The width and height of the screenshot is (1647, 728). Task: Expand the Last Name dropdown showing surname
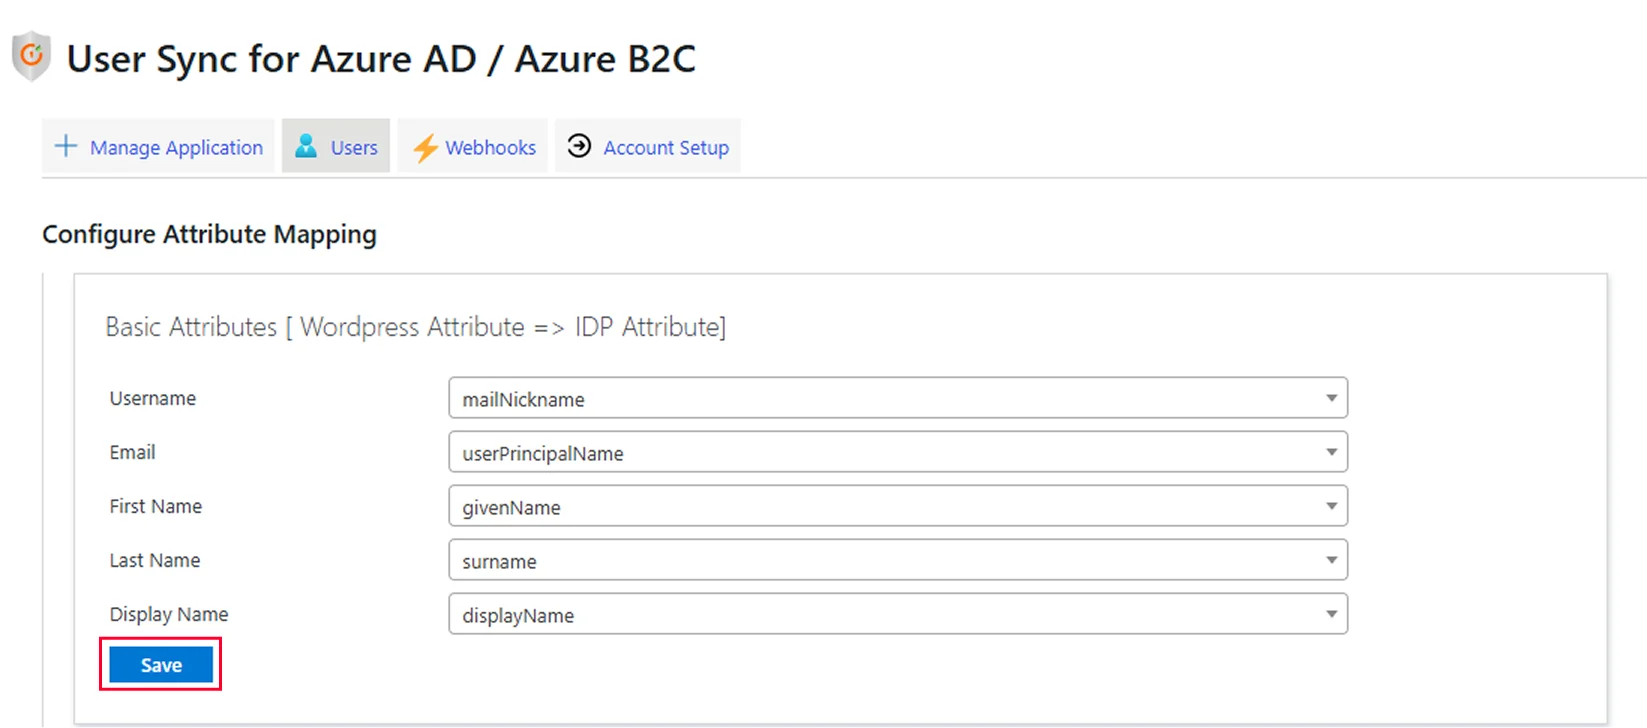click(898, 560)
